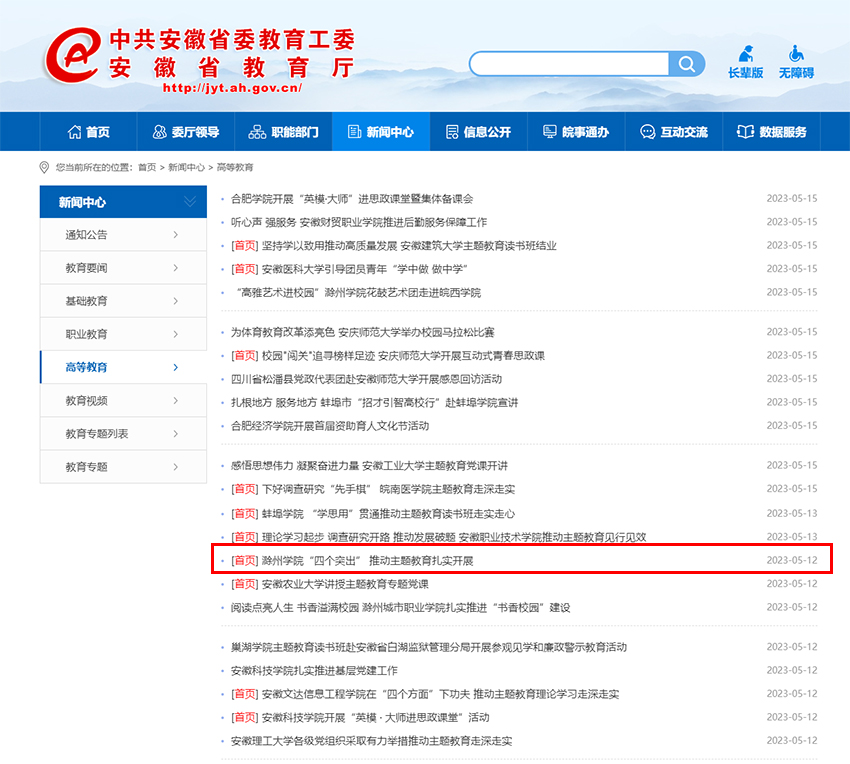This screenshot has height=764, width=850.
Task: Expand the 职业教育 sidebar arrow
Action: (176, 334)
